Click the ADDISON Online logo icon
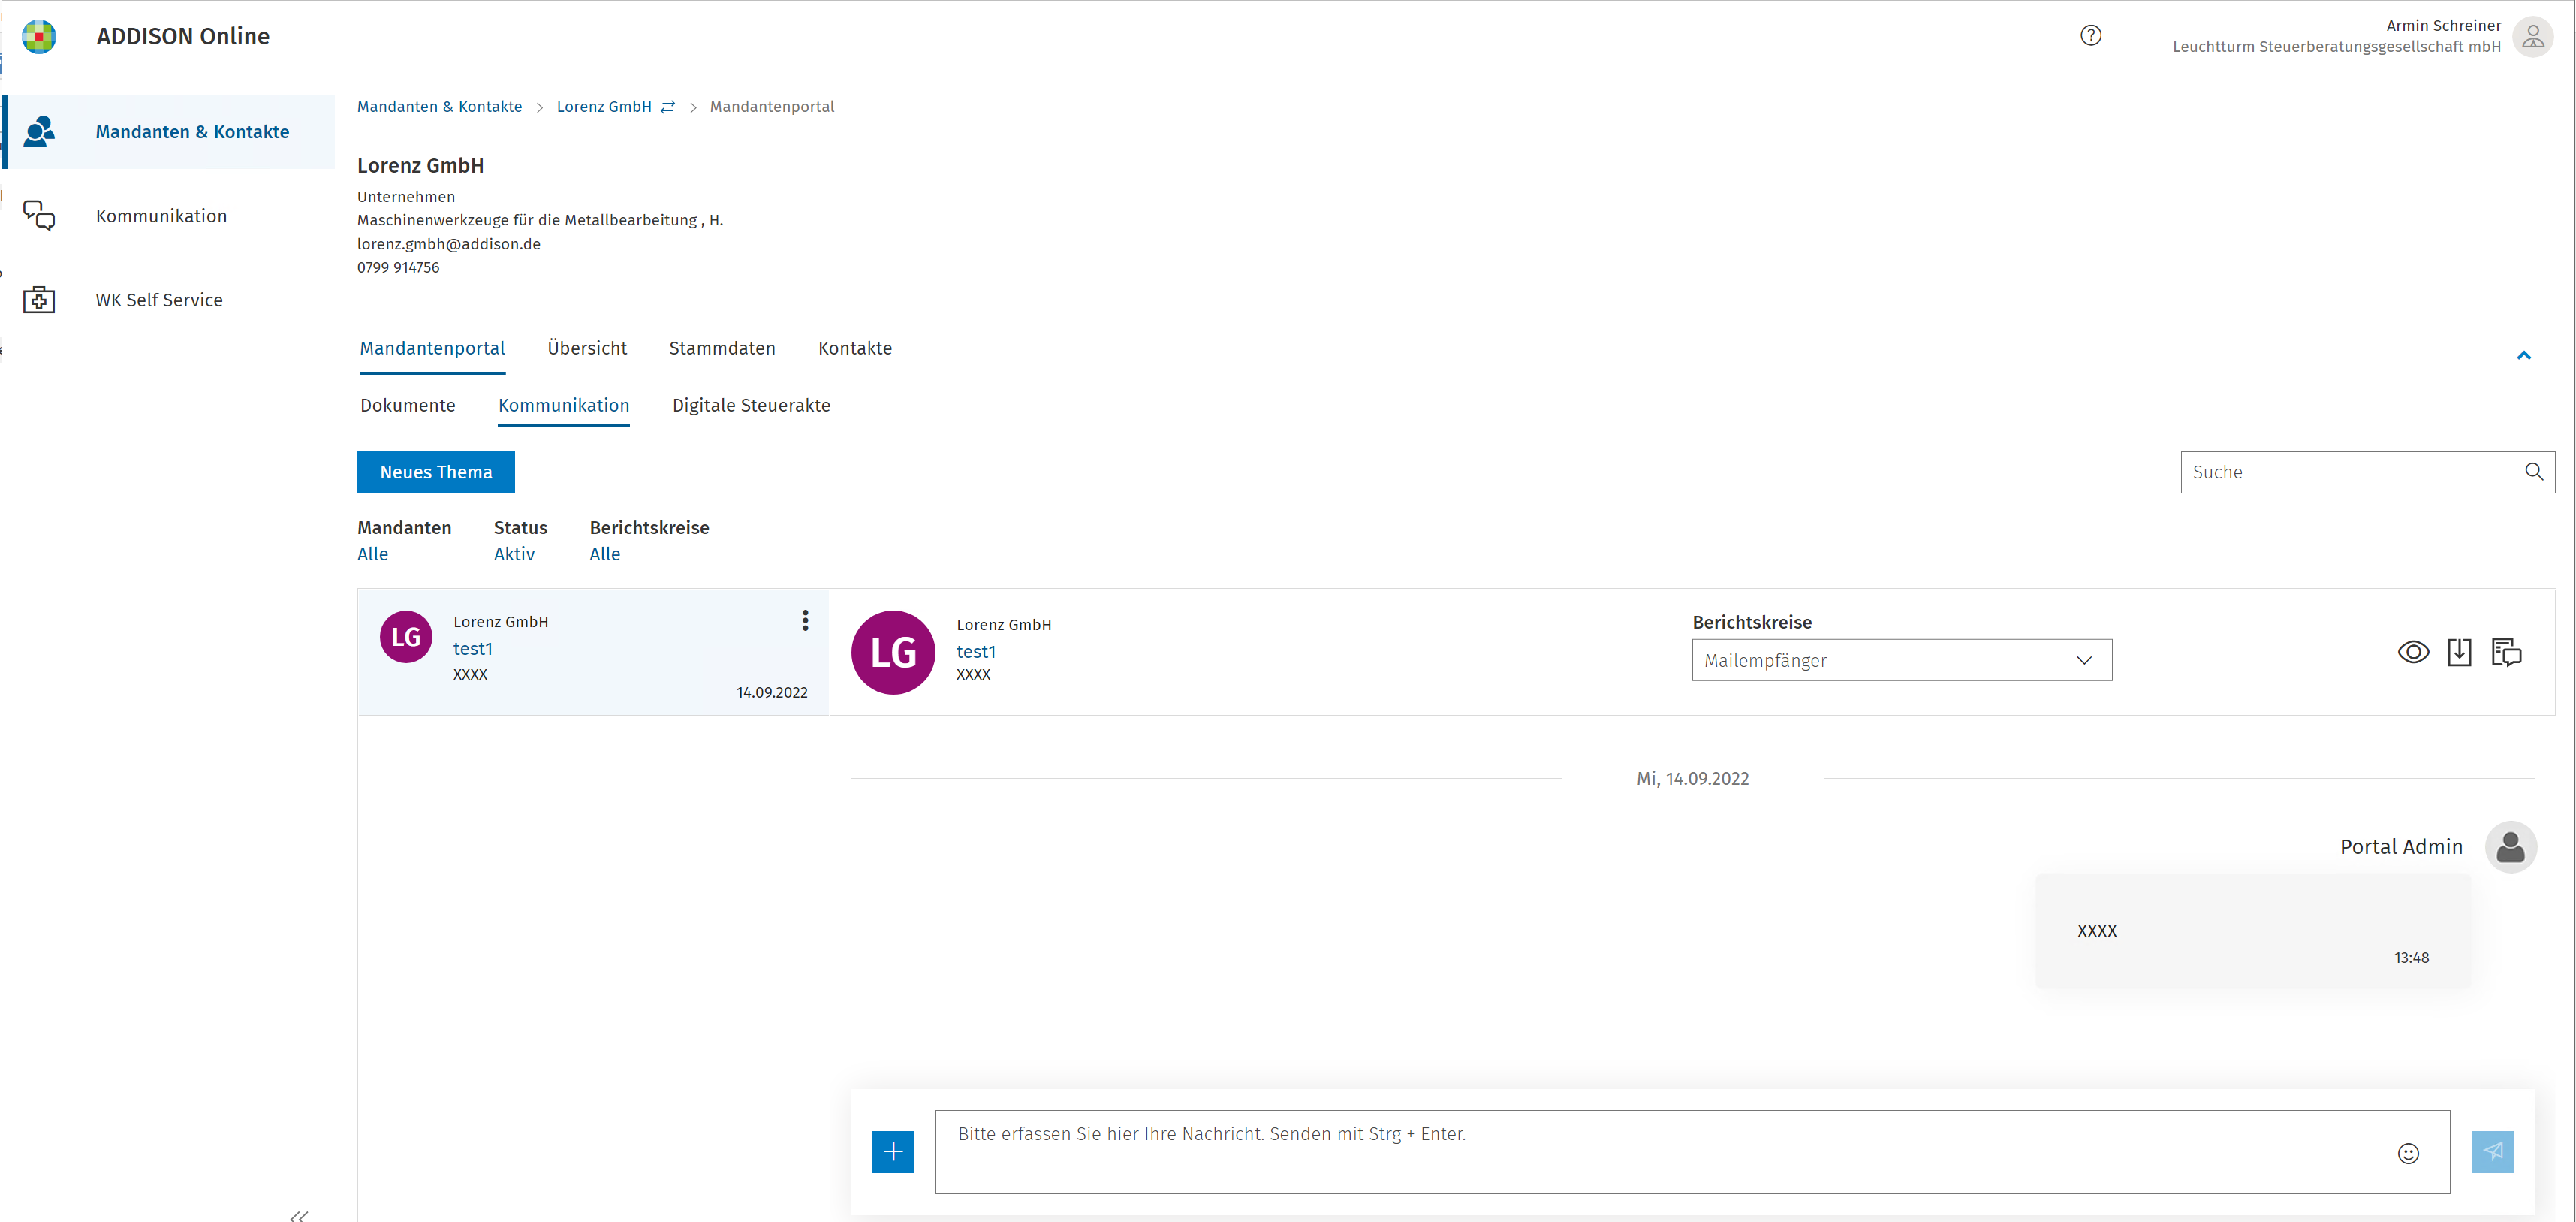Viewport: 2576px width, 1222px height. 39,36
